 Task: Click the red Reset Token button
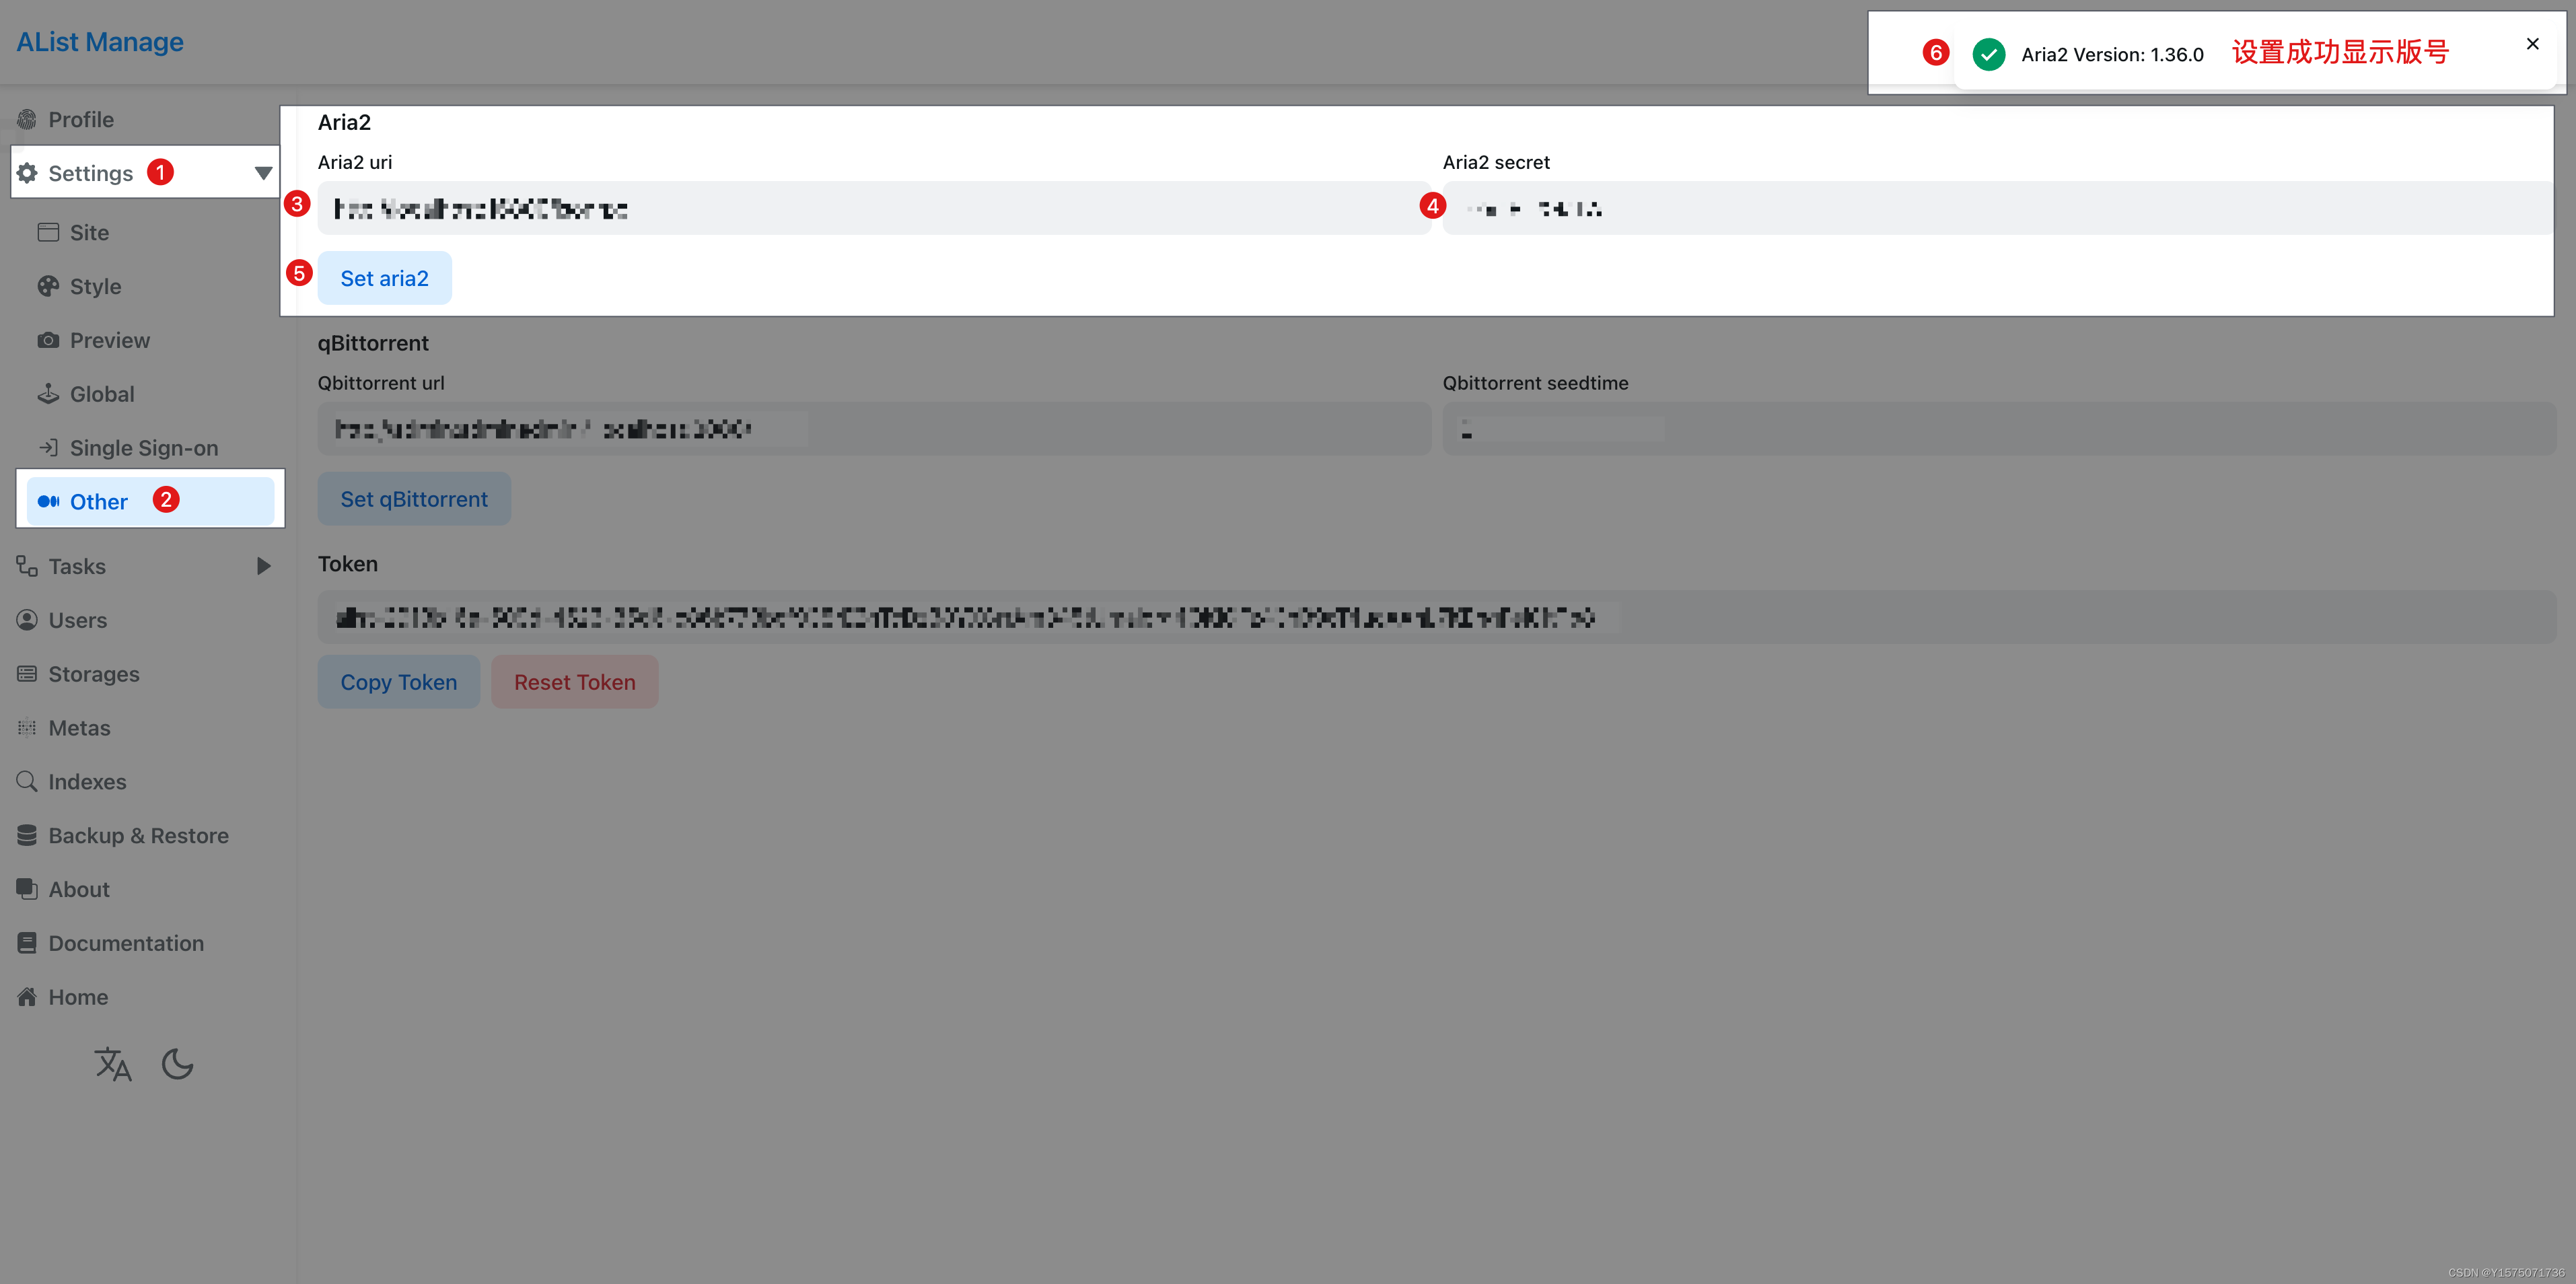click(574, 682)
